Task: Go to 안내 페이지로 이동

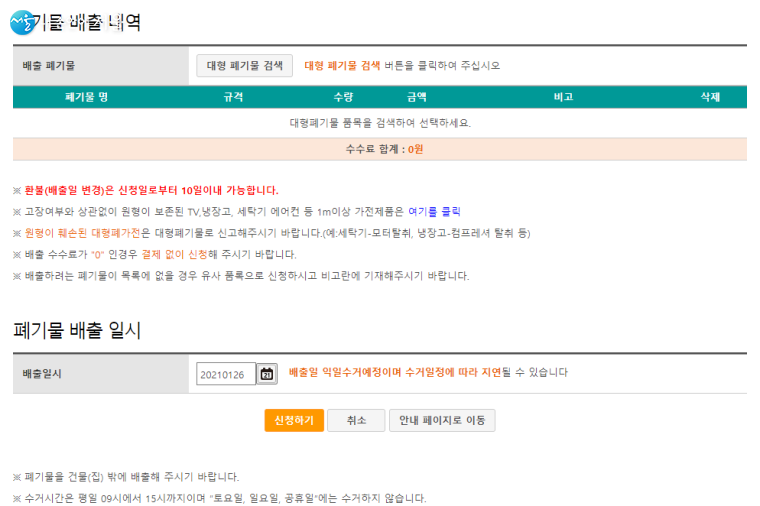Action: [441, 421]
